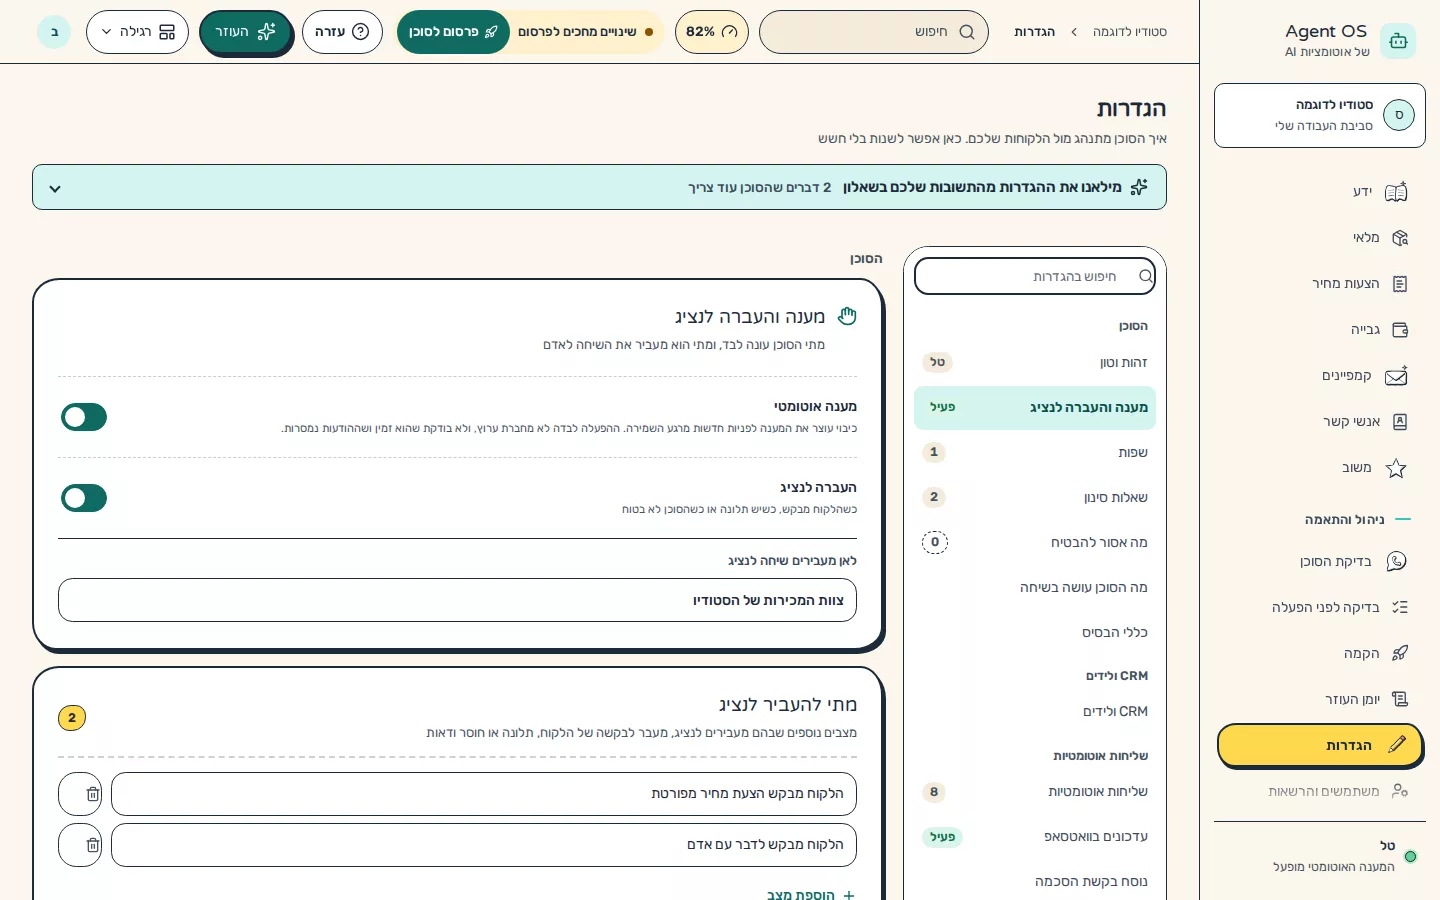Image resolution: width=1440 pixels, height=900 pixels.
Task: Click the 82% progress indicator
Action: pos(712,32)
